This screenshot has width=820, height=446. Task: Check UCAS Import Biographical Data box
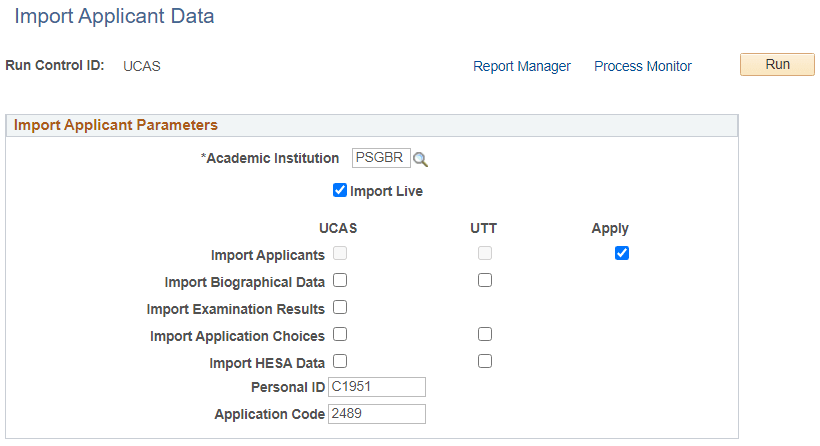tap(340, 280)
